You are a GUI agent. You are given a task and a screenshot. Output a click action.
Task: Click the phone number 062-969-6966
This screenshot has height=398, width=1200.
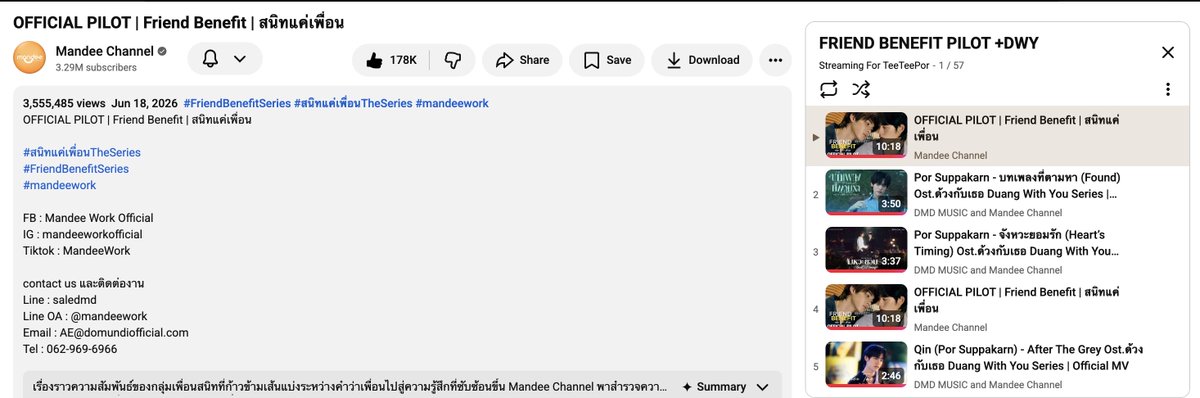point(81,349)
